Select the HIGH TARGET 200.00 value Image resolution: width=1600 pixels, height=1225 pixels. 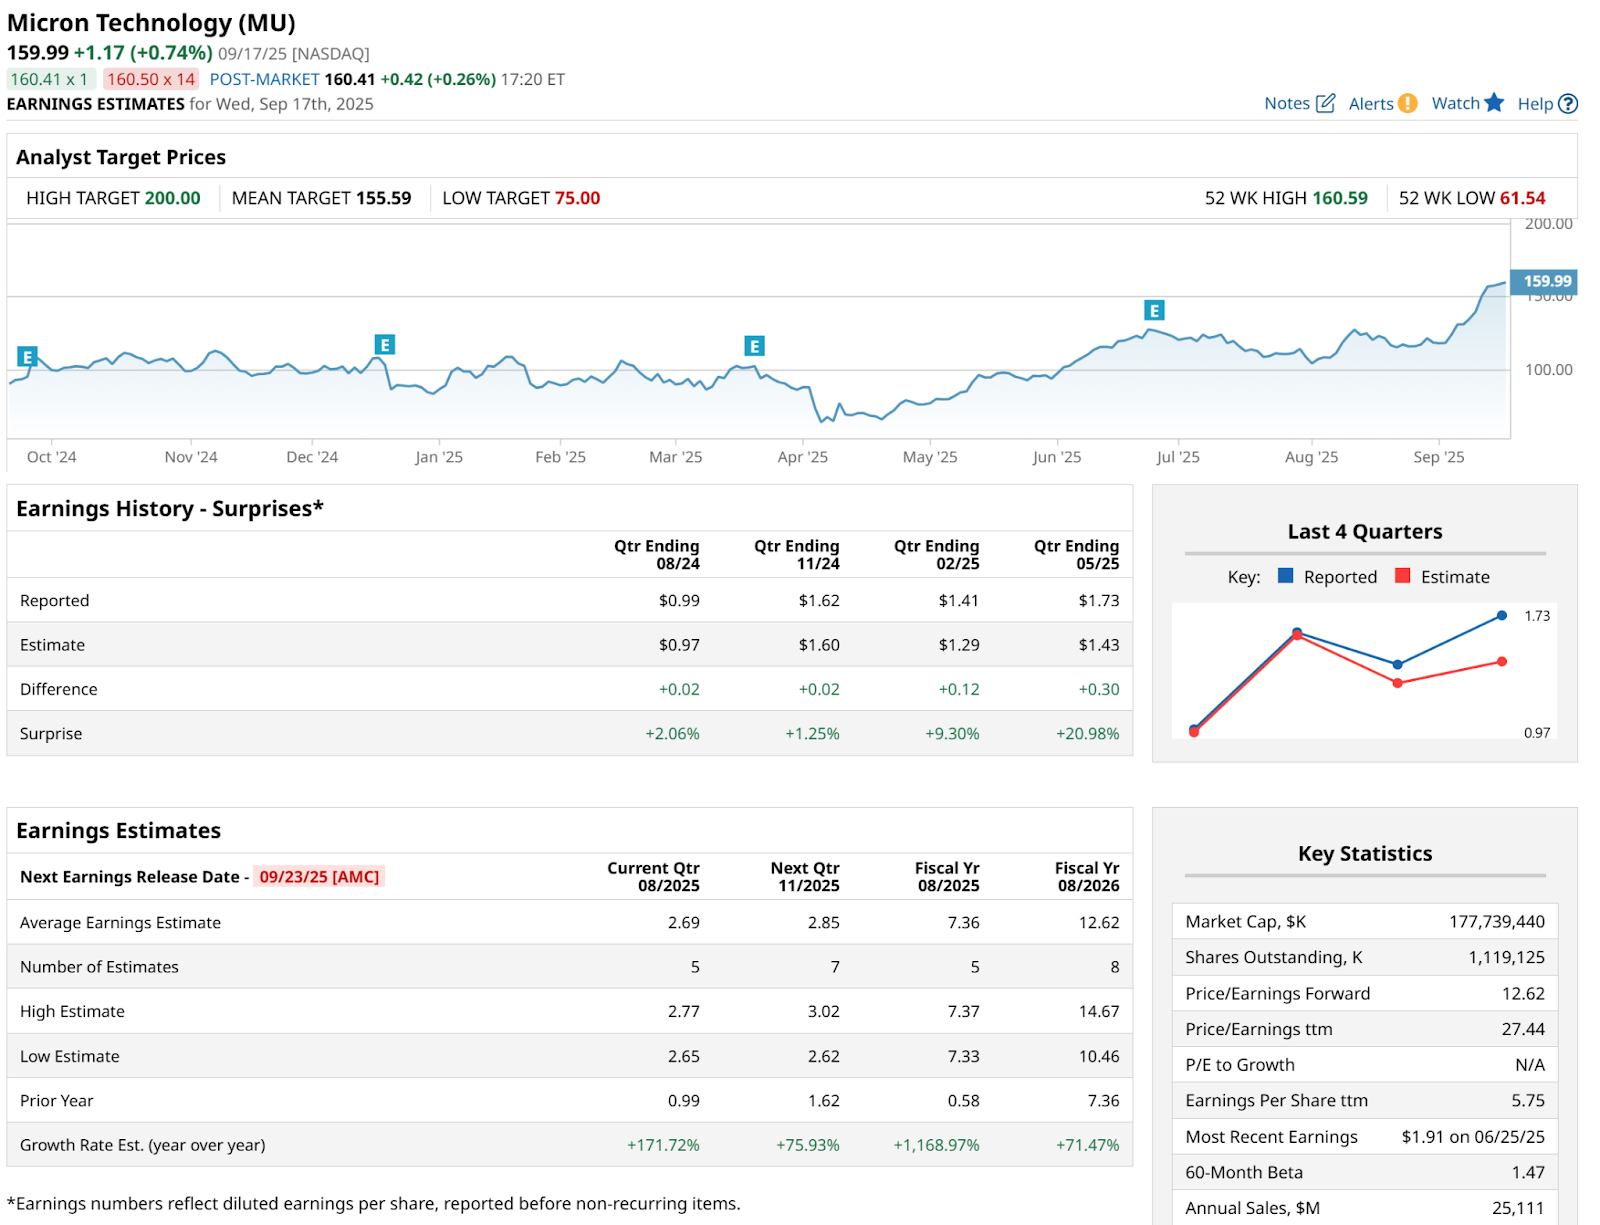tap(172, 198)
